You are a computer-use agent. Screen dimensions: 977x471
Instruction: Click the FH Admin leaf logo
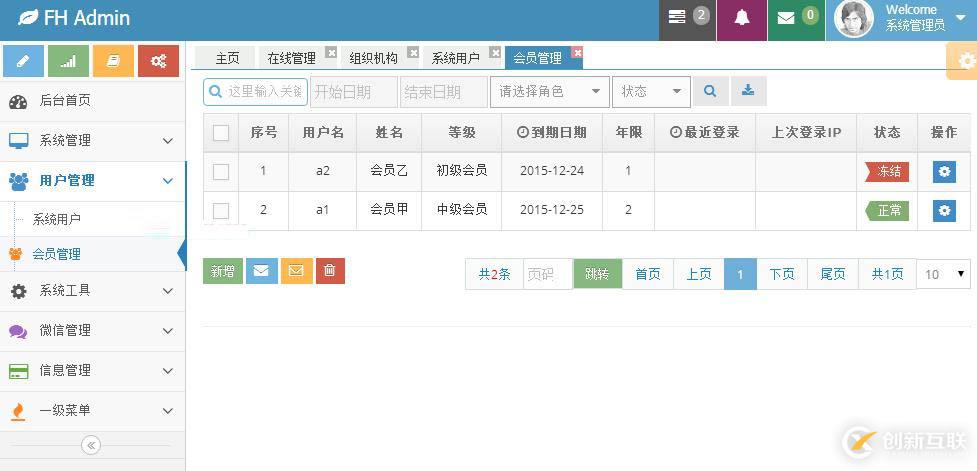point(28,17)
